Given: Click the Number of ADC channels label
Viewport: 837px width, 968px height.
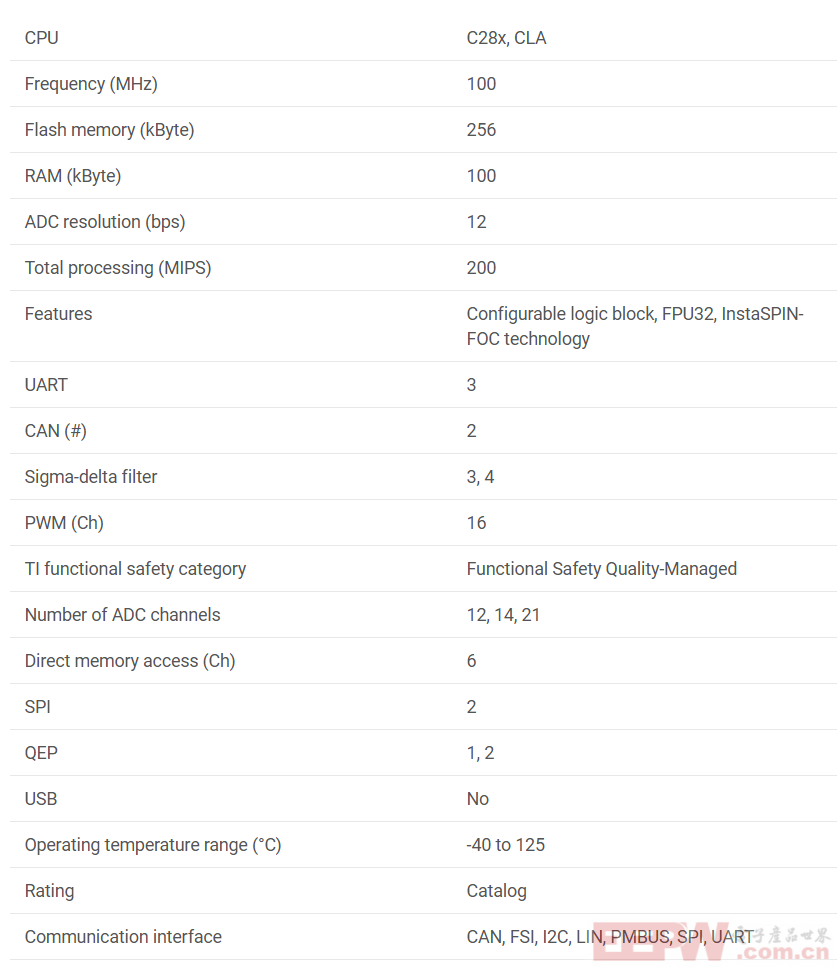Looking at the screenshot, I should coord(122,615).
